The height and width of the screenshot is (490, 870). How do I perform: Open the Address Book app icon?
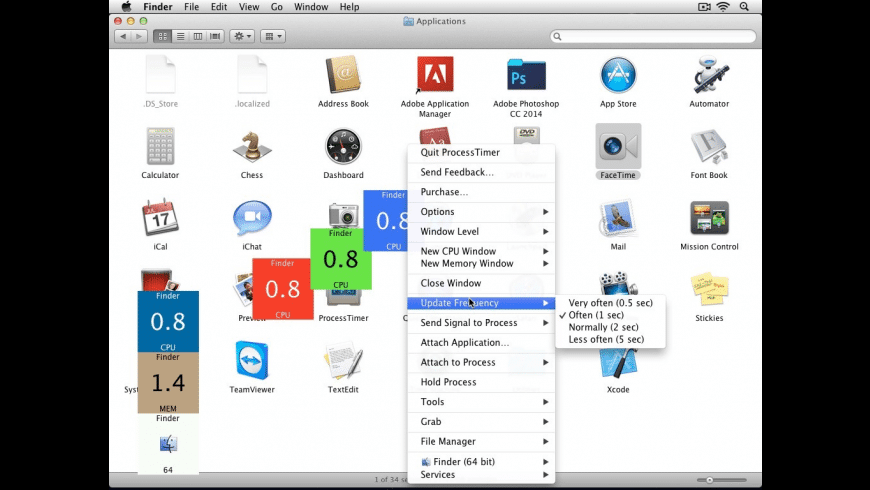343,74
